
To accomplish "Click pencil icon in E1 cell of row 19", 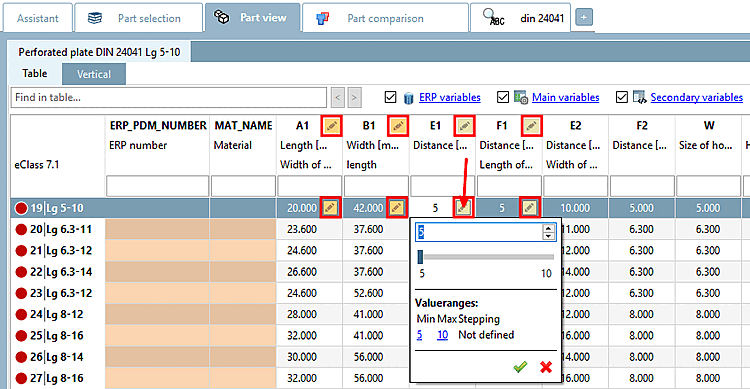I will pyautogui.click(x=463, y=208).
